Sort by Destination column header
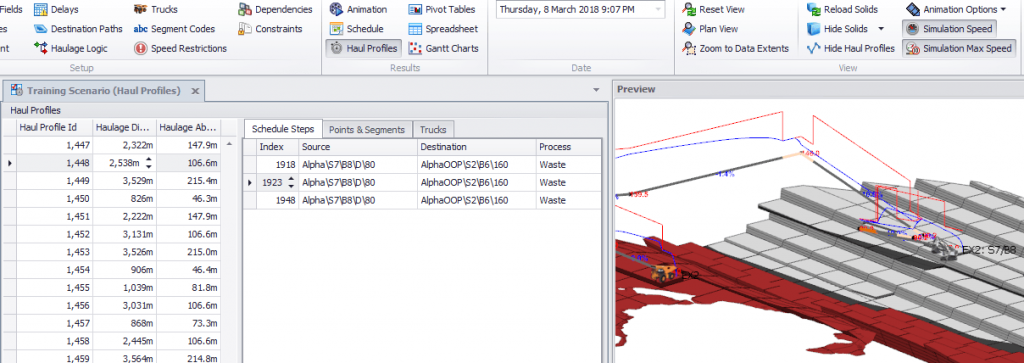 coord(477,147)
